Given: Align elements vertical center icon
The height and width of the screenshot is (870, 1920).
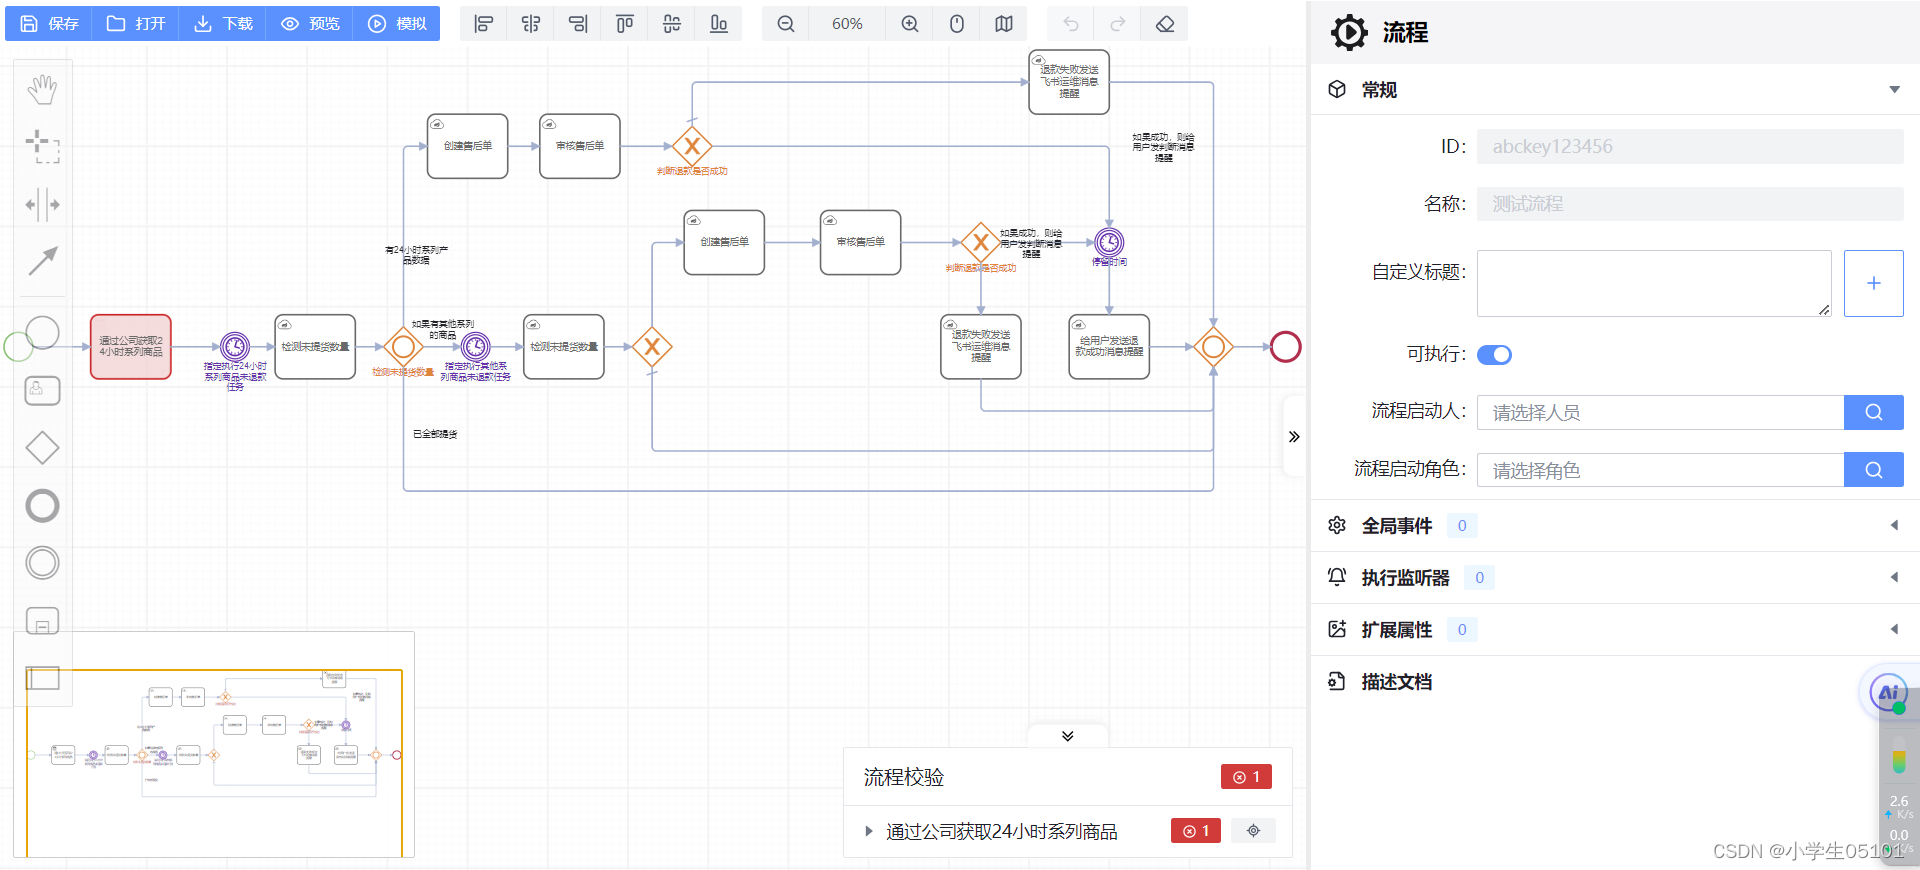Looking at the screenshot, I should (x=672, y=24).
